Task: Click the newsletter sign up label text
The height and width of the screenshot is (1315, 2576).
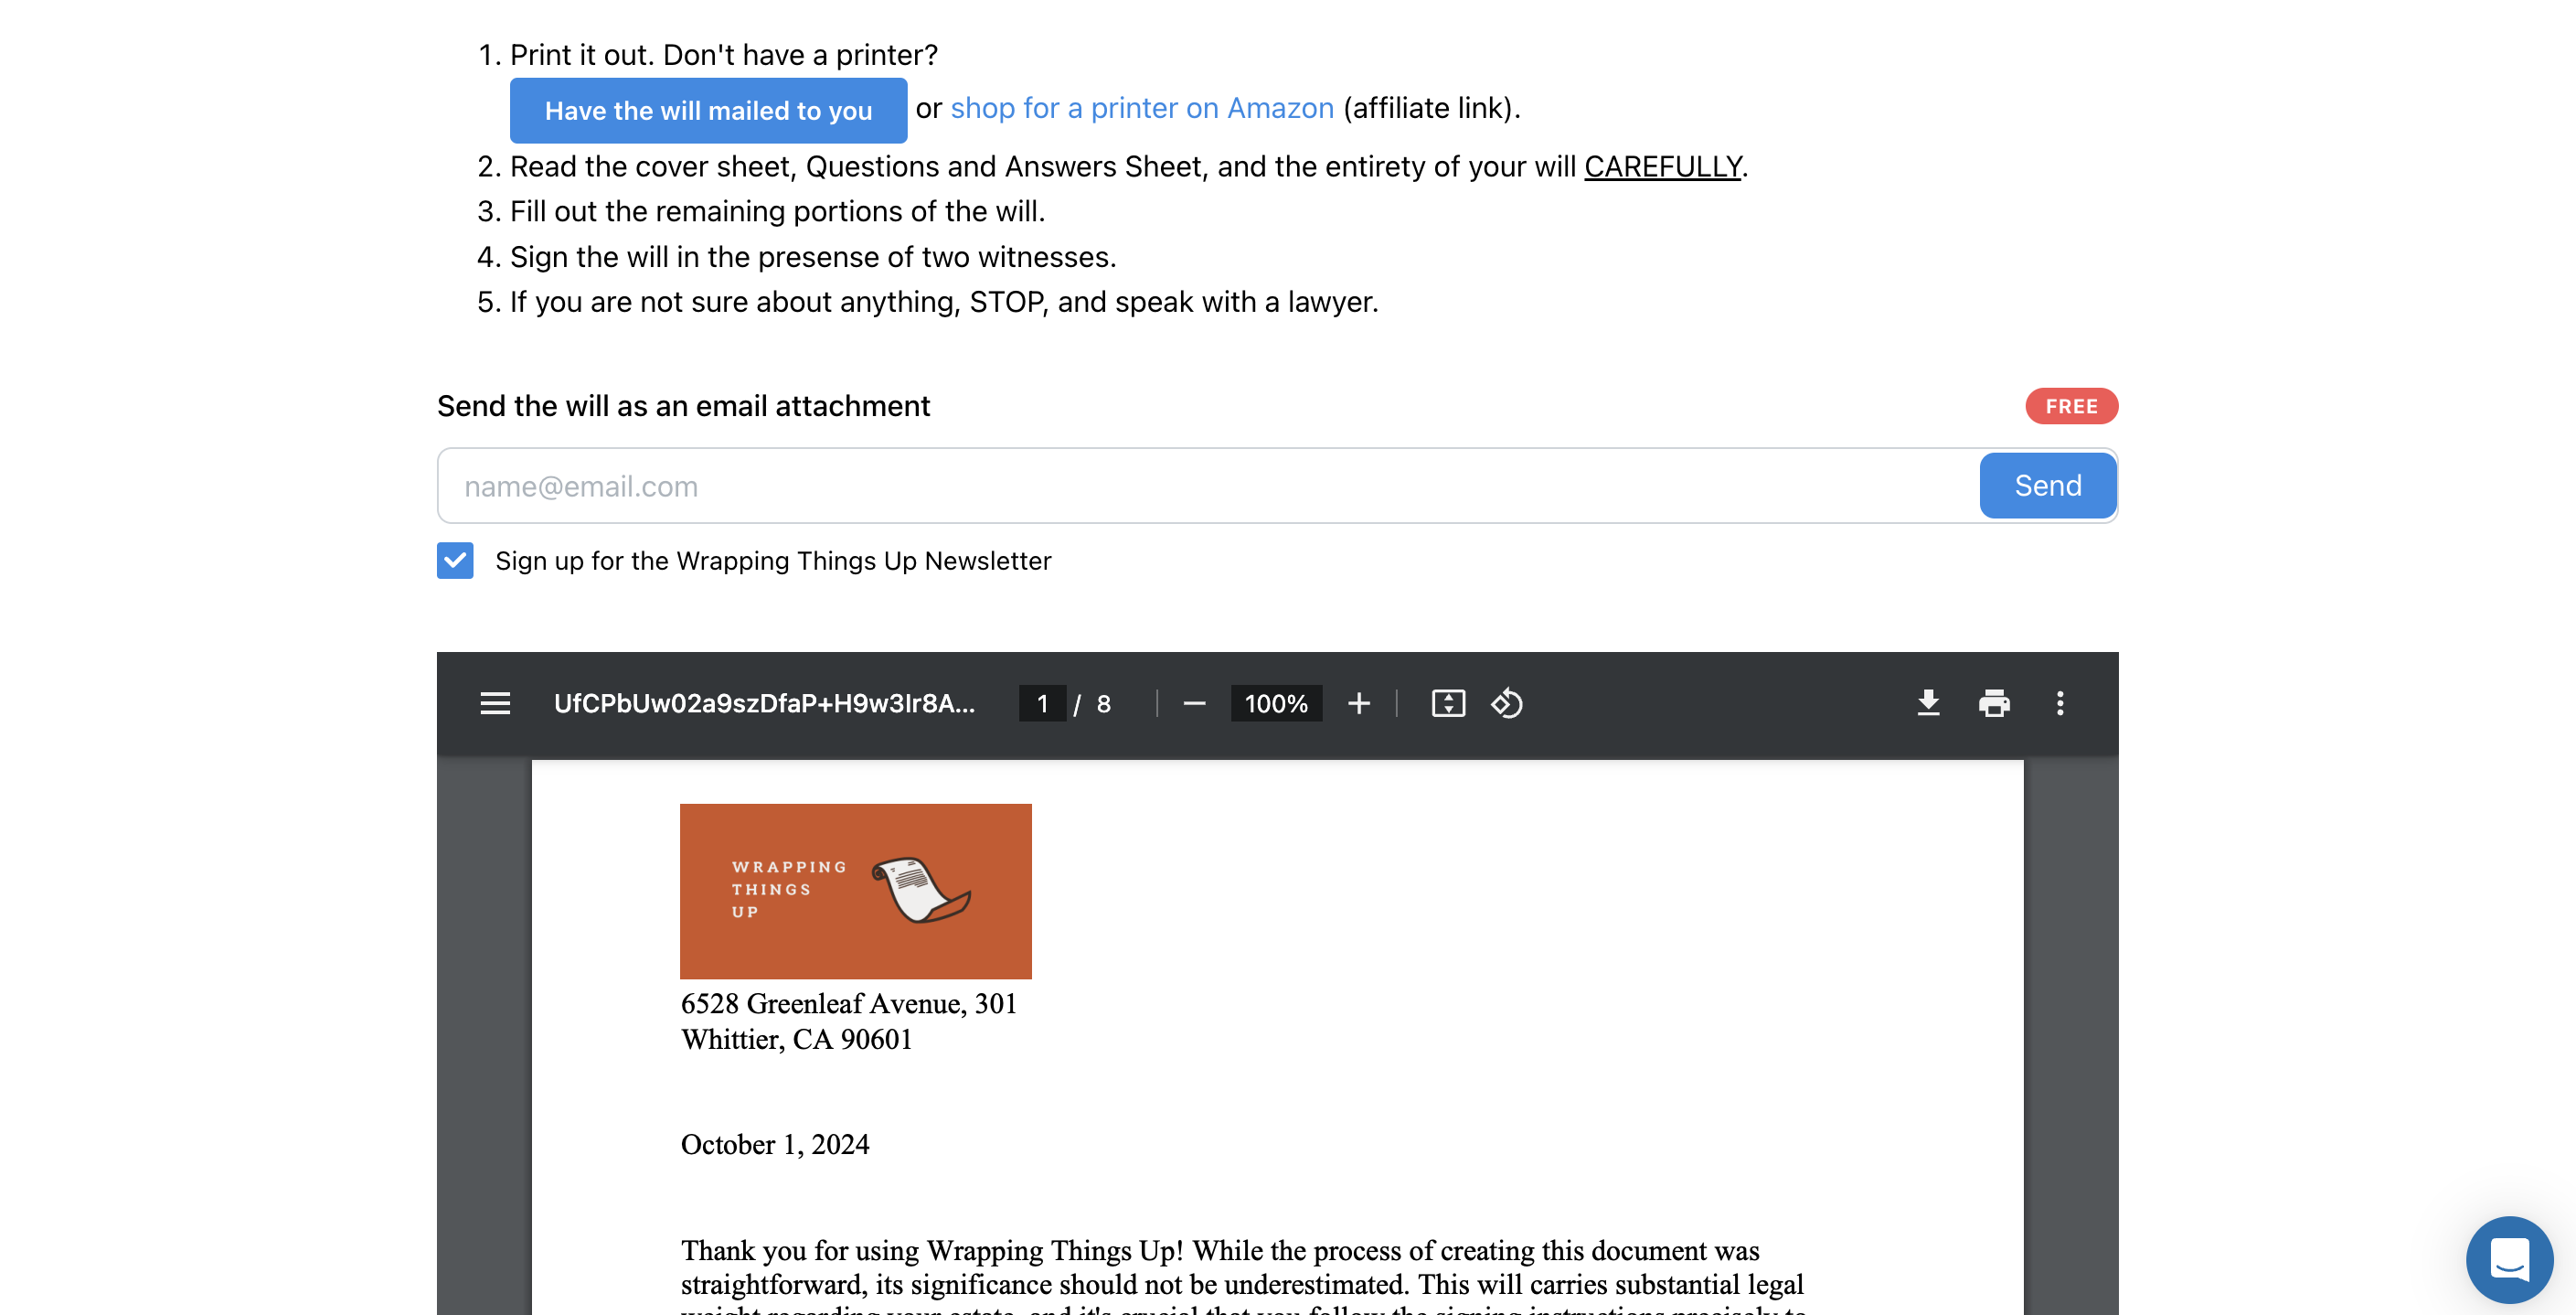Action: [x=773, y=561]
